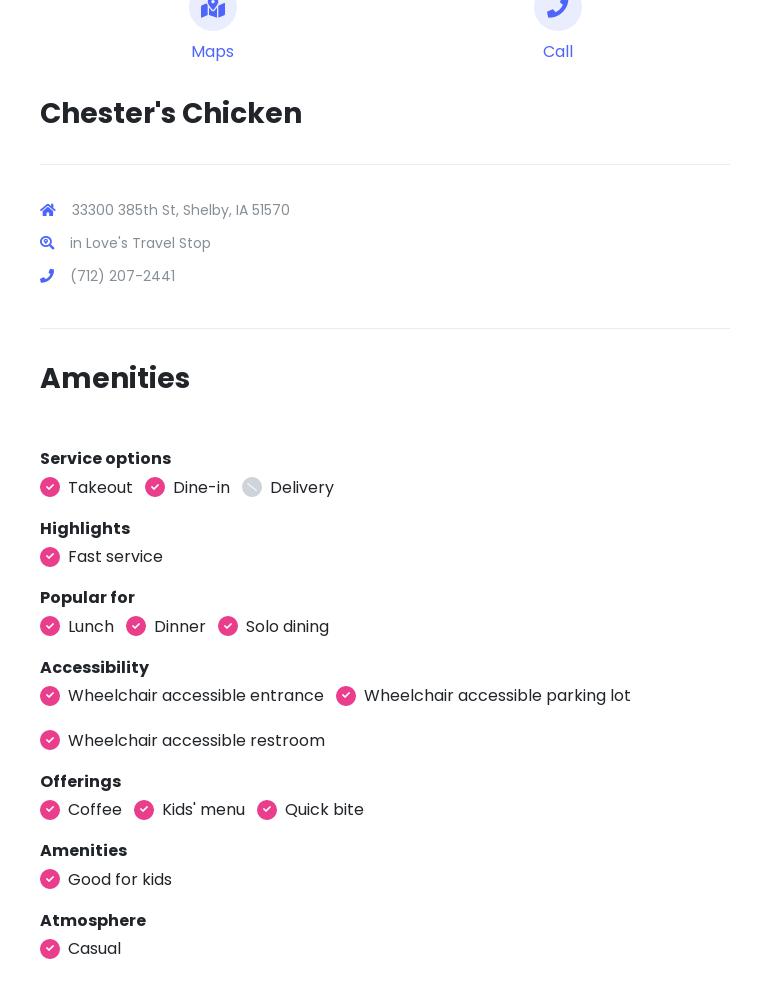Click the gray Delivery unavailable icon
The height and width of the screenshot is (983, 770).
pyautogui.click(x=252, y=487)
